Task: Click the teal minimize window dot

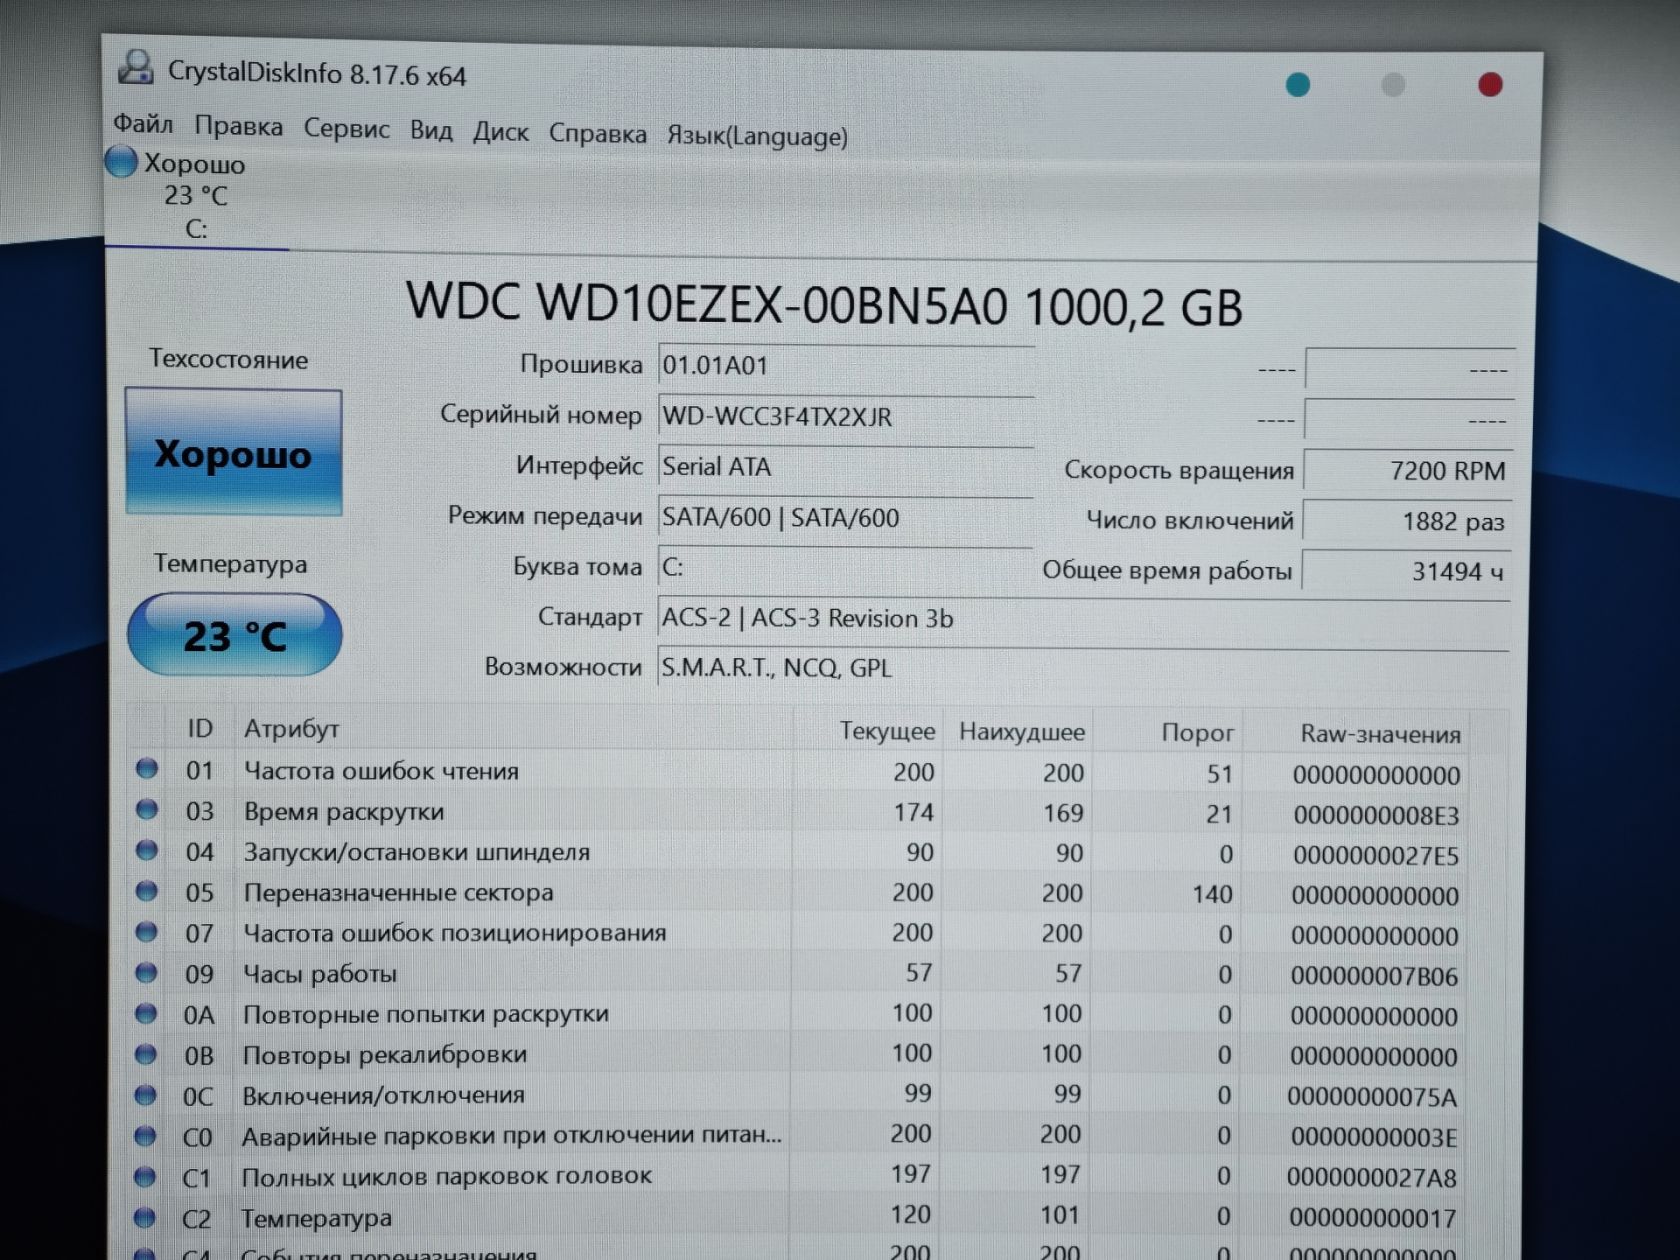Action: (x=1298, y=84)
